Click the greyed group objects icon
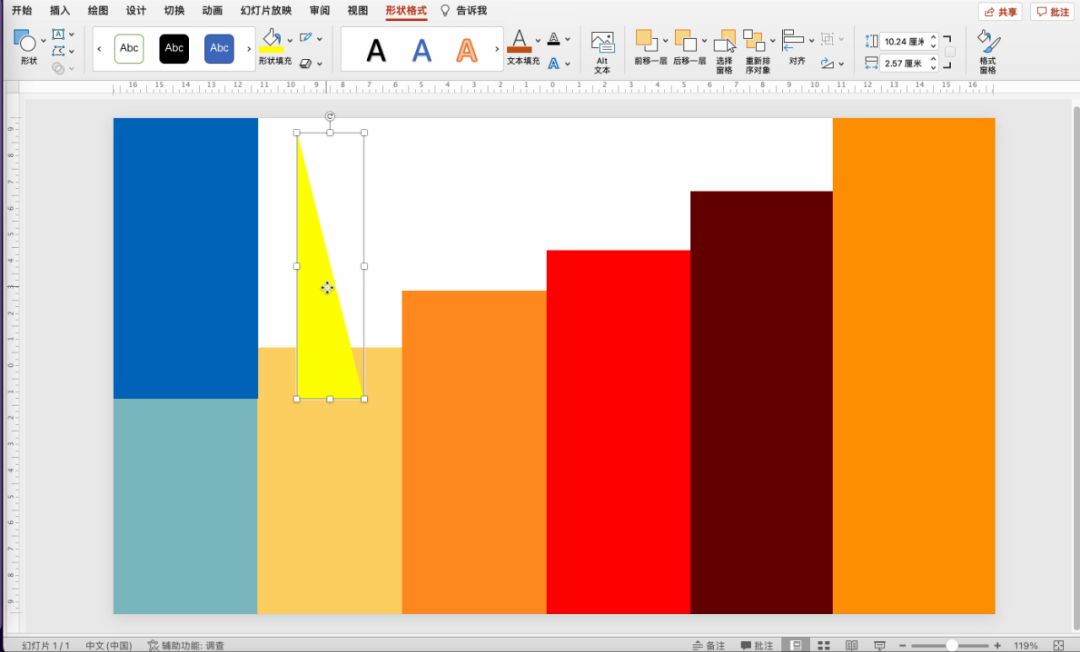 tap(827, 39)
